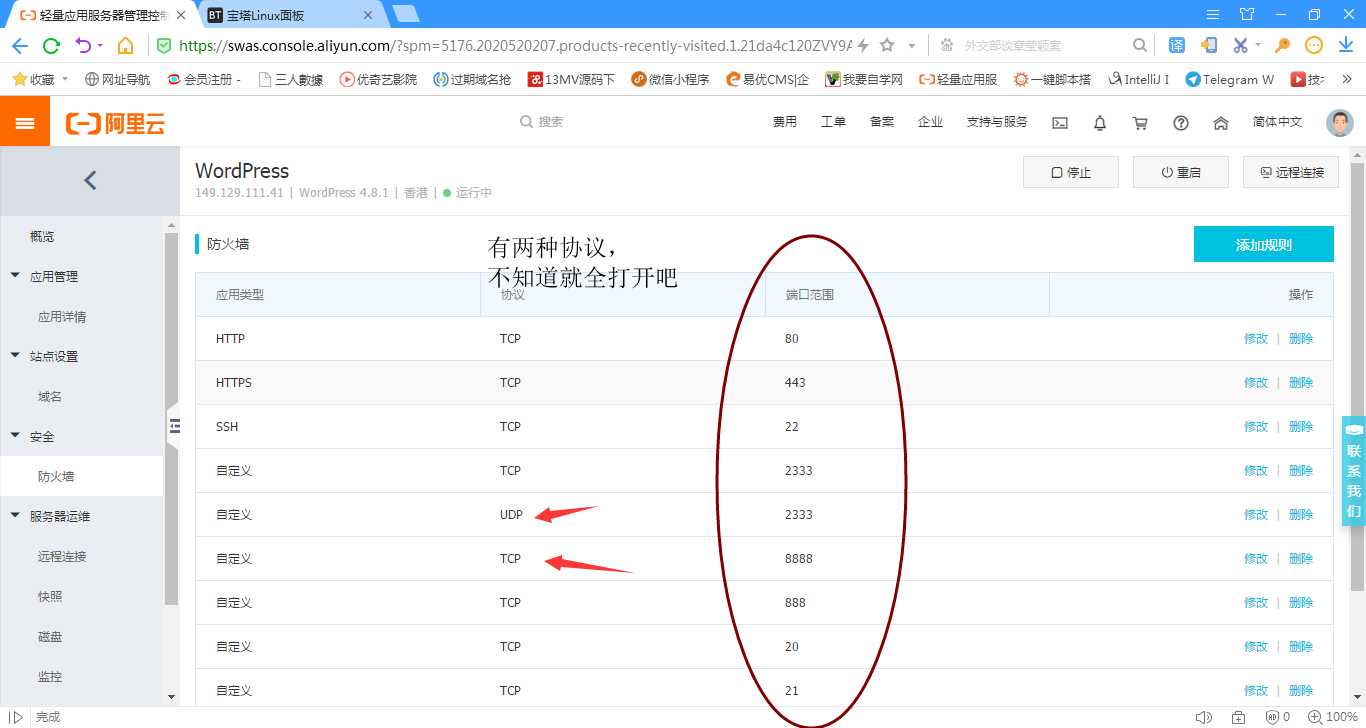Screen dimensions: 1366x728
Task: Open the undo-close history dropdown arrow
Action: (x=100, y=46)
